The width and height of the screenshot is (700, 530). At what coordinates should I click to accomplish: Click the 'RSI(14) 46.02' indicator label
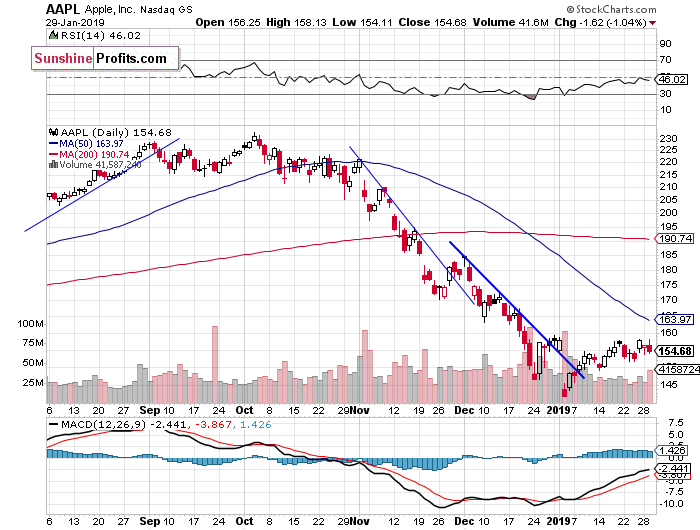coord(100,35)
